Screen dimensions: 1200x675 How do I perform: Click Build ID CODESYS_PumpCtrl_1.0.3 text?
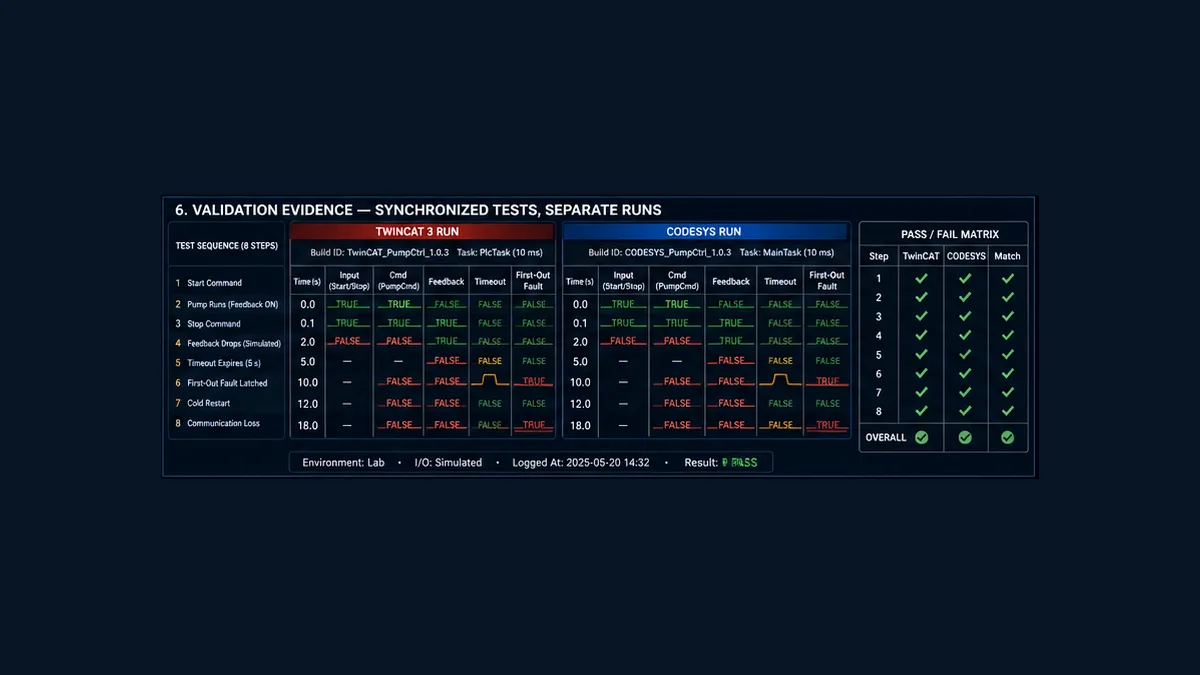pyautogui.click(x=660, y=253)
